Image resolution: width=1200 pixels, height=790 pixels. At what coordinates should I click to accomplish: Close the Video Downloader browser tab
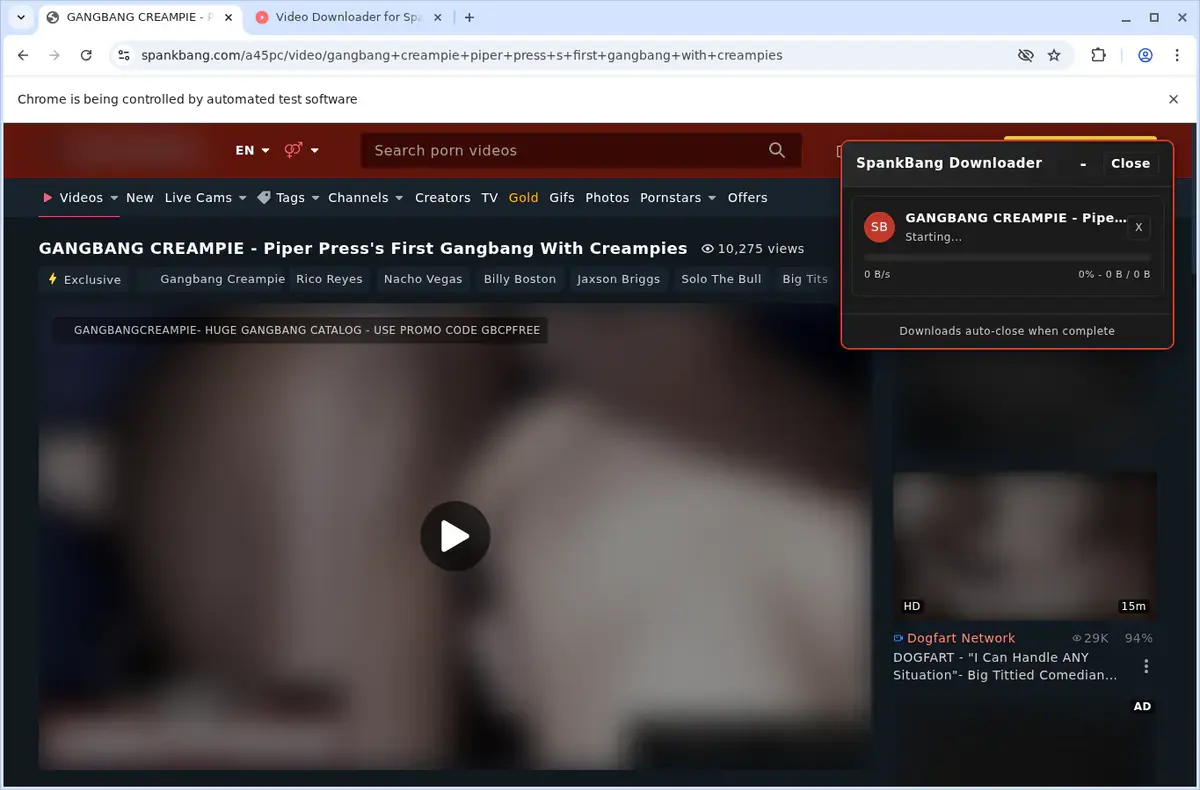click(x=438, y=17)
